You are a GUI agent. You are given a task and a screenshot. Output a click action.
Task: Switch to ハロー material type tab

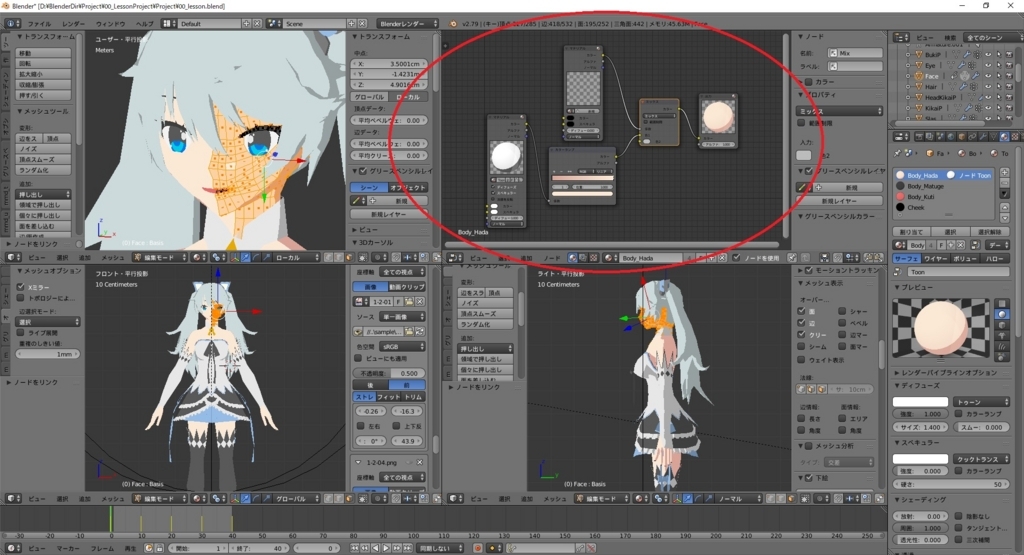pyautogui.click(x=995, y=259)
